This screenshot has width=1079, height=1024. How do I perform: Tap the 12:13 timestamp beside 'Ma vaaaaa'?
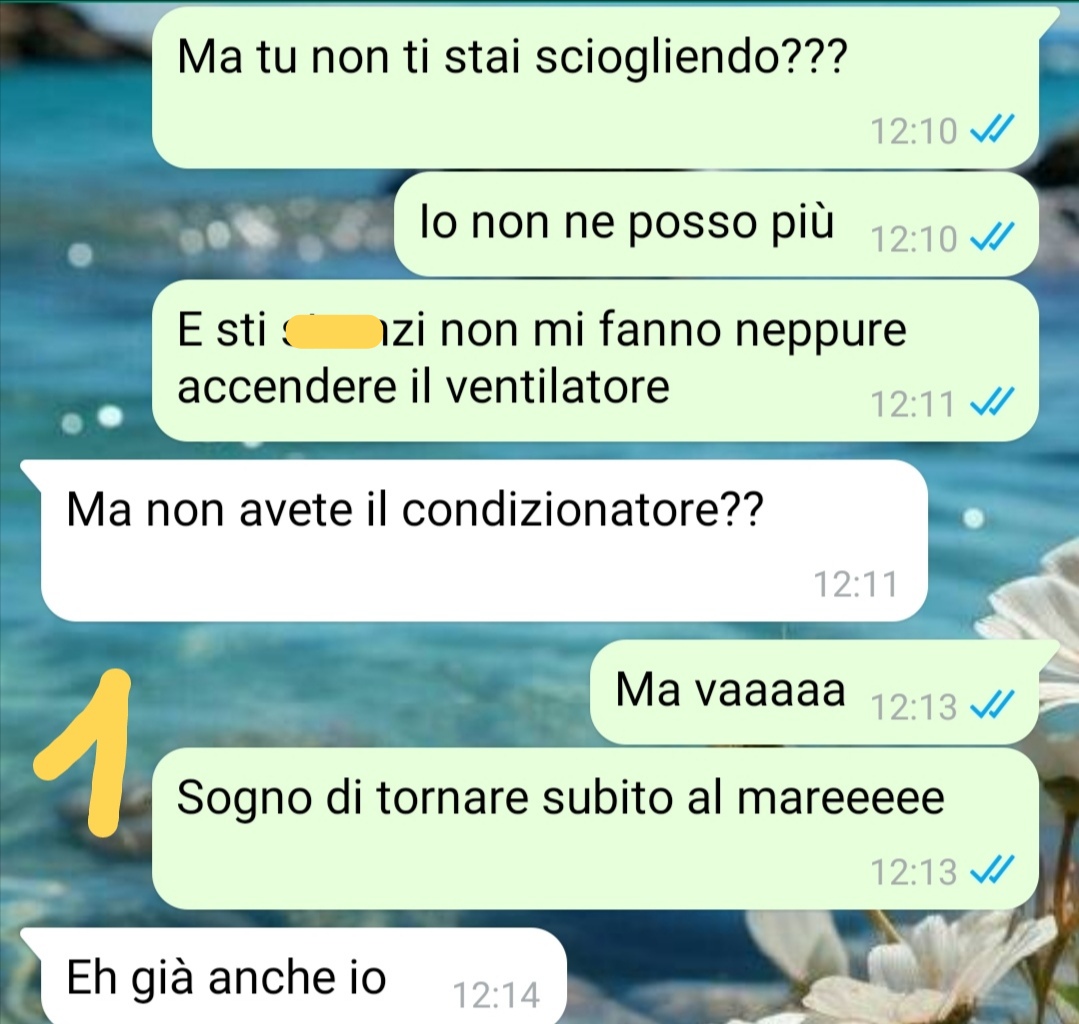pos(914,707)
